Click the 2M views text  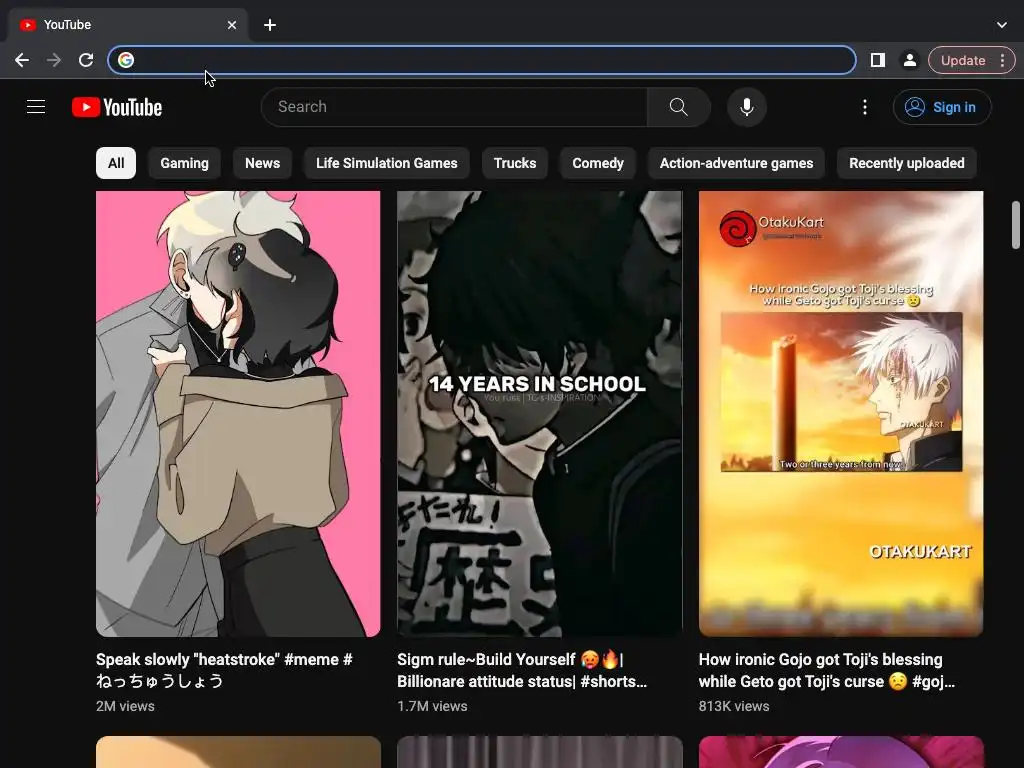(125, 706)
